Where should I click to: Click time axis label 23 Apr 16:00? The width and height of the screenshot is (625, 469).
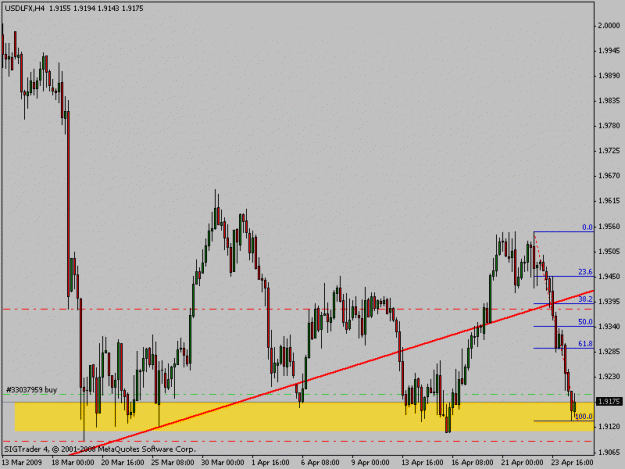click(572, 463)
